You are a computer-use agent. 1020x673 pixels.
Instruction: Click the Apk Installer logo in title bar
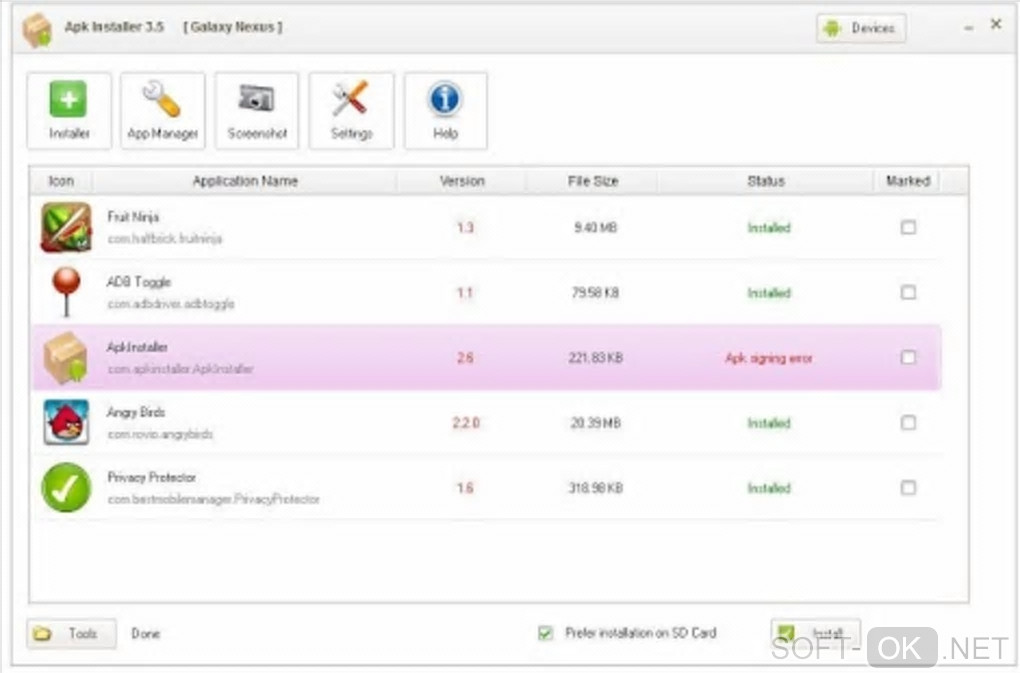(x=37, y=29)
